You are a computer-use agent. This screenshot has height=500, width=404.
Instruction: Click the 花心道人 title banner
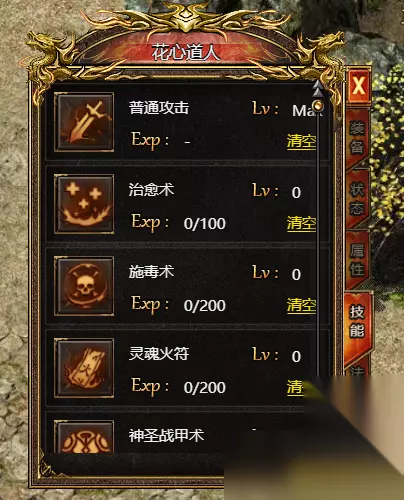[x=186, y=52]
